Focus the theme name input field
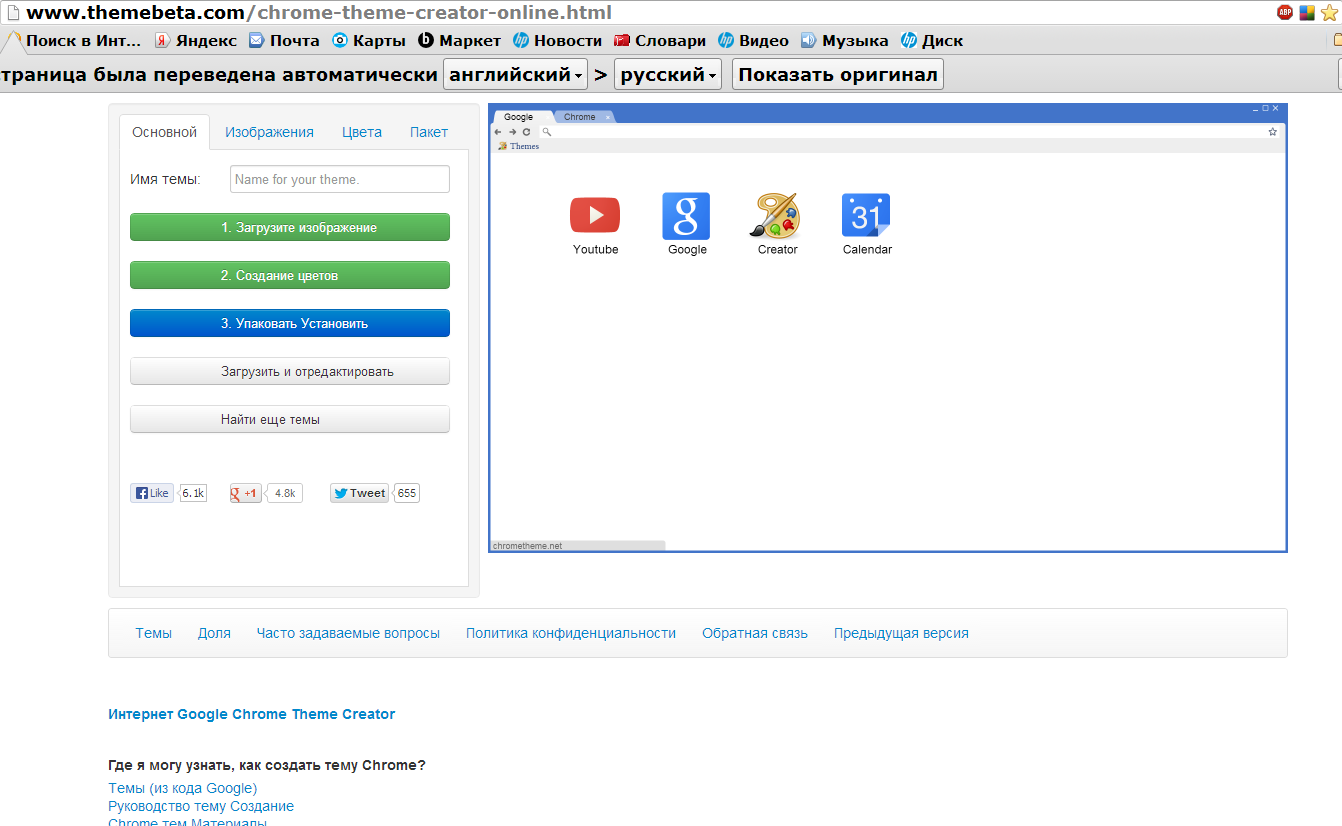Viewport: 1342px width, 826px height. point(340,179)
